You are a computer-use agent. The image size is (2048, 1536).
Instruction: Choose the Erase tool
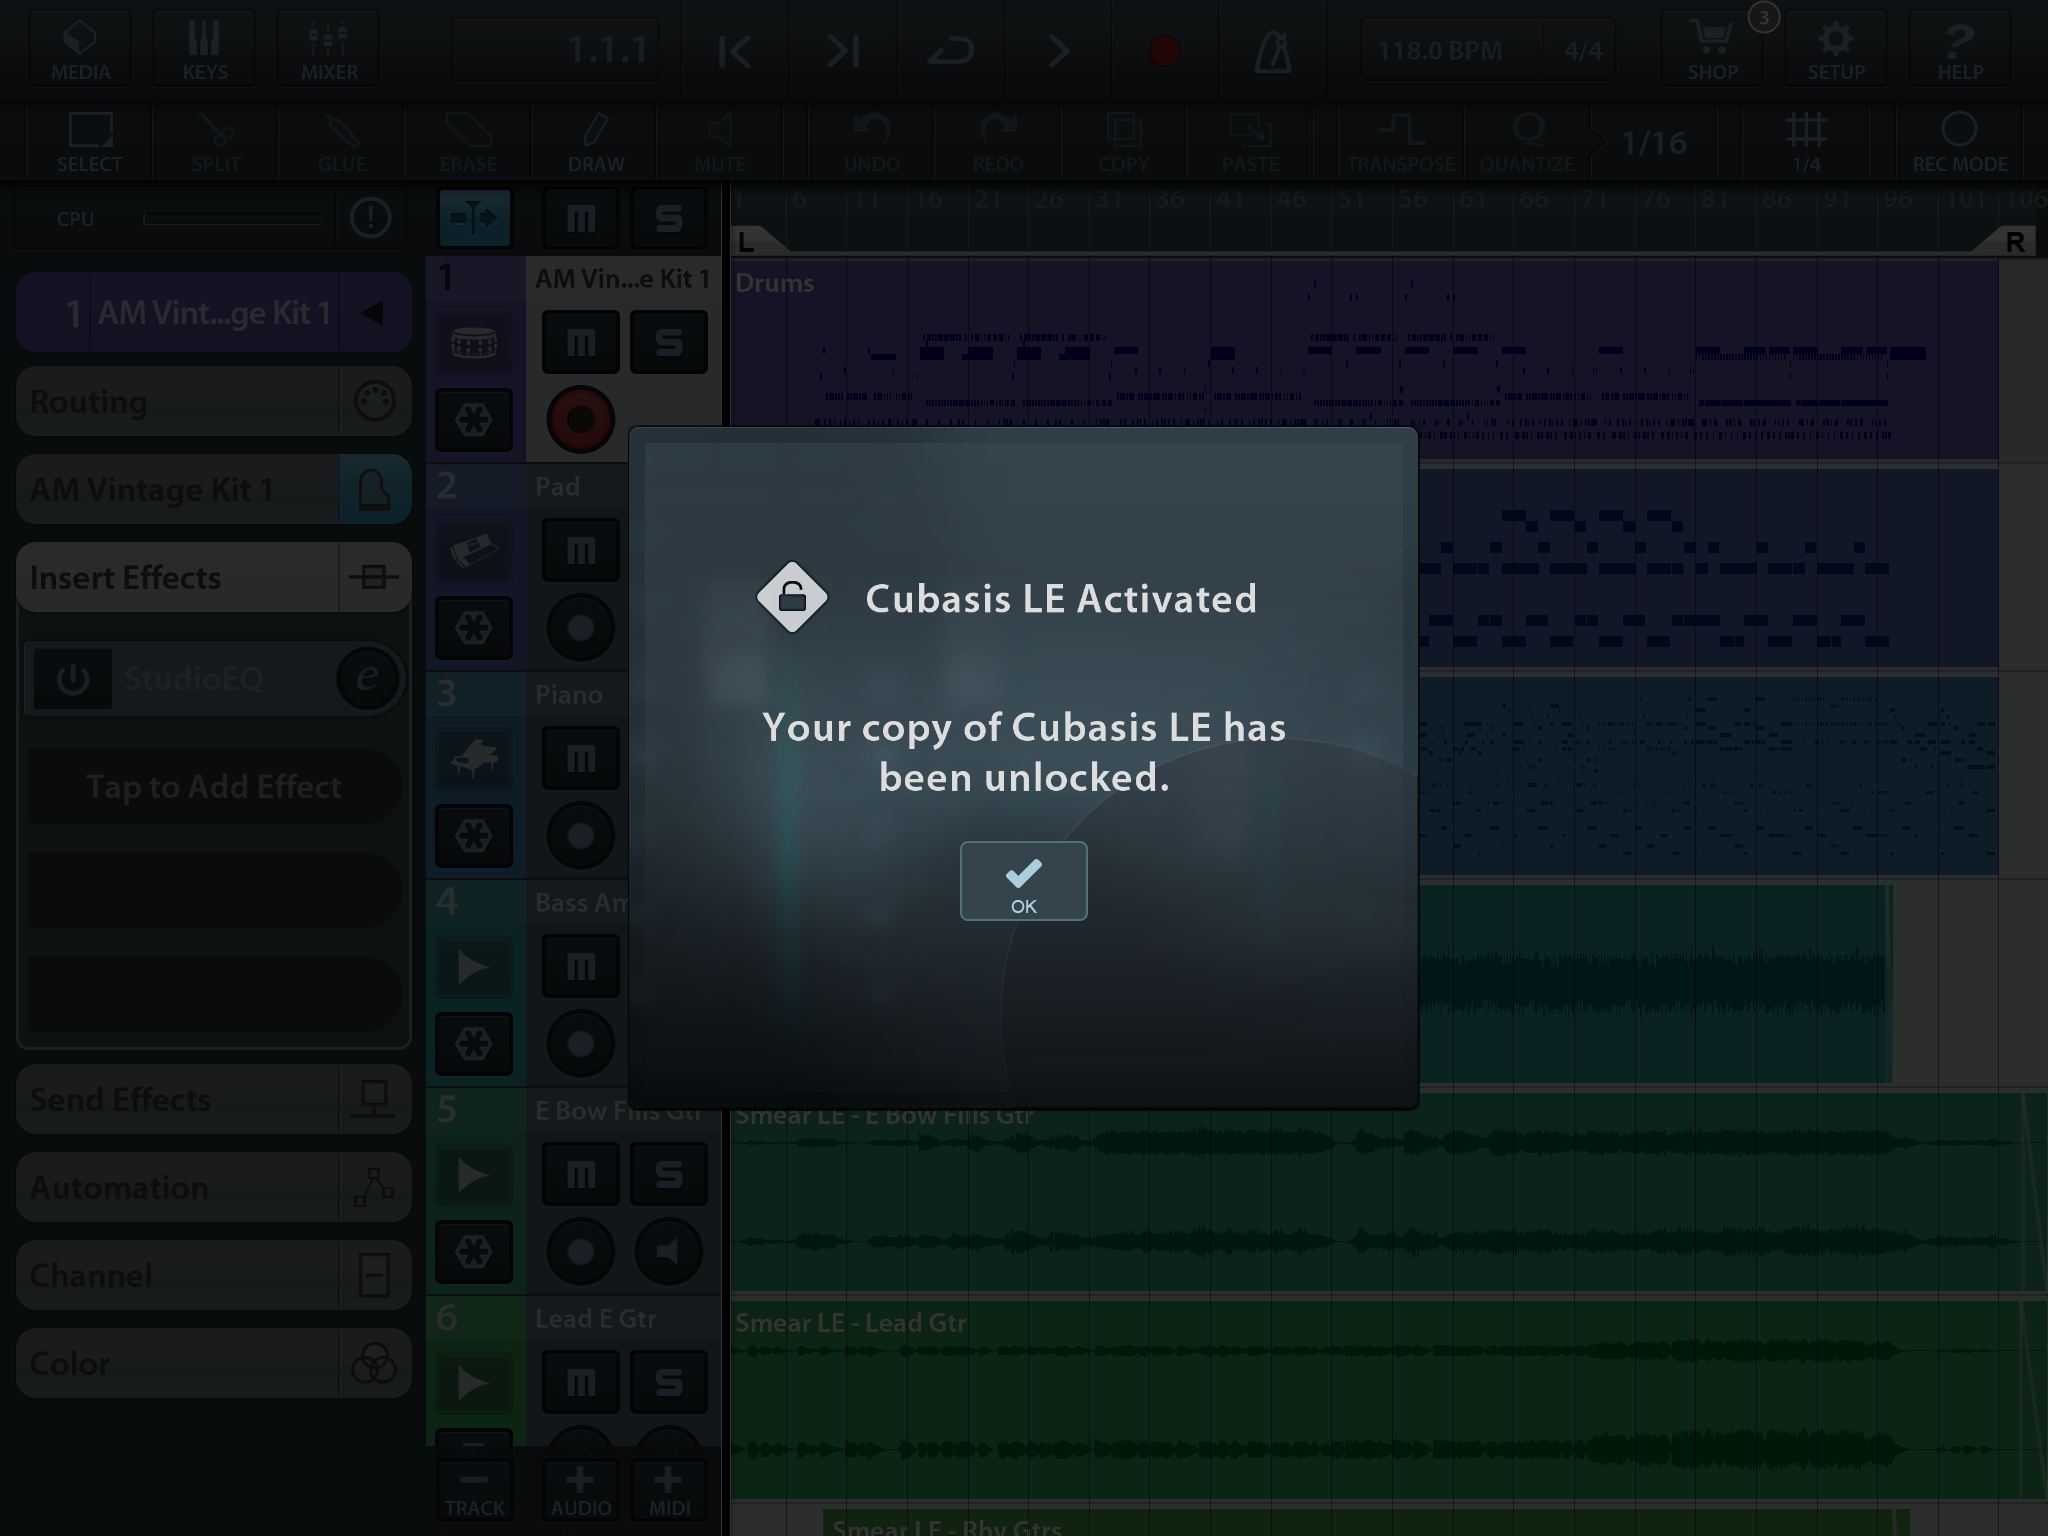467,142
